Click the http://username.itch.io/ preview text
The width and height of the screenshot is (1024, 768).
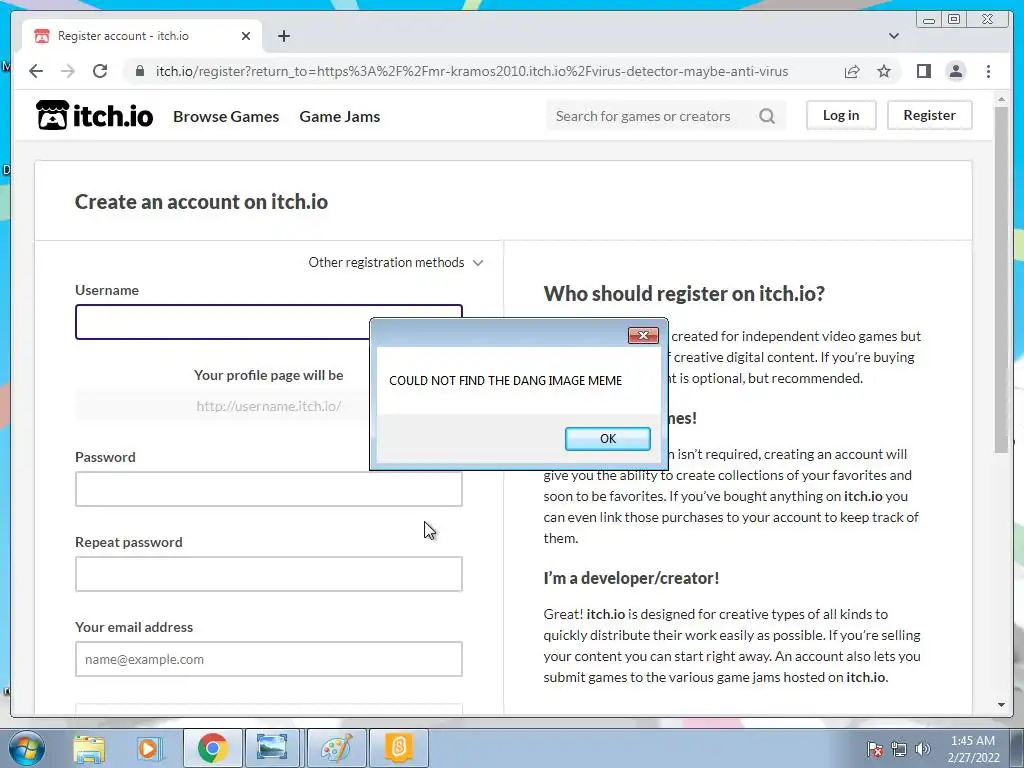coord(268,406)
